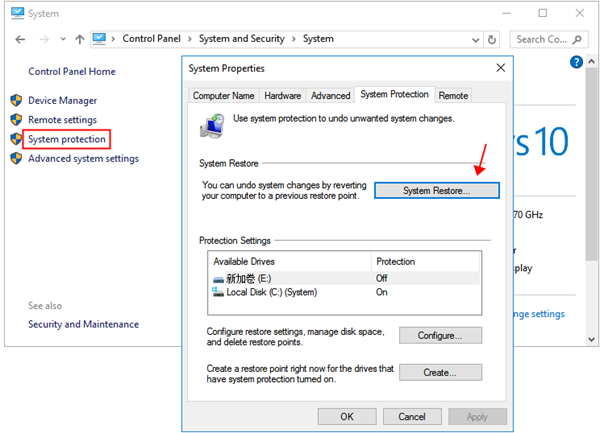Viewport: 600px width, 433px height.
Task: Click the System Restore... button
Action: (436, 190)
